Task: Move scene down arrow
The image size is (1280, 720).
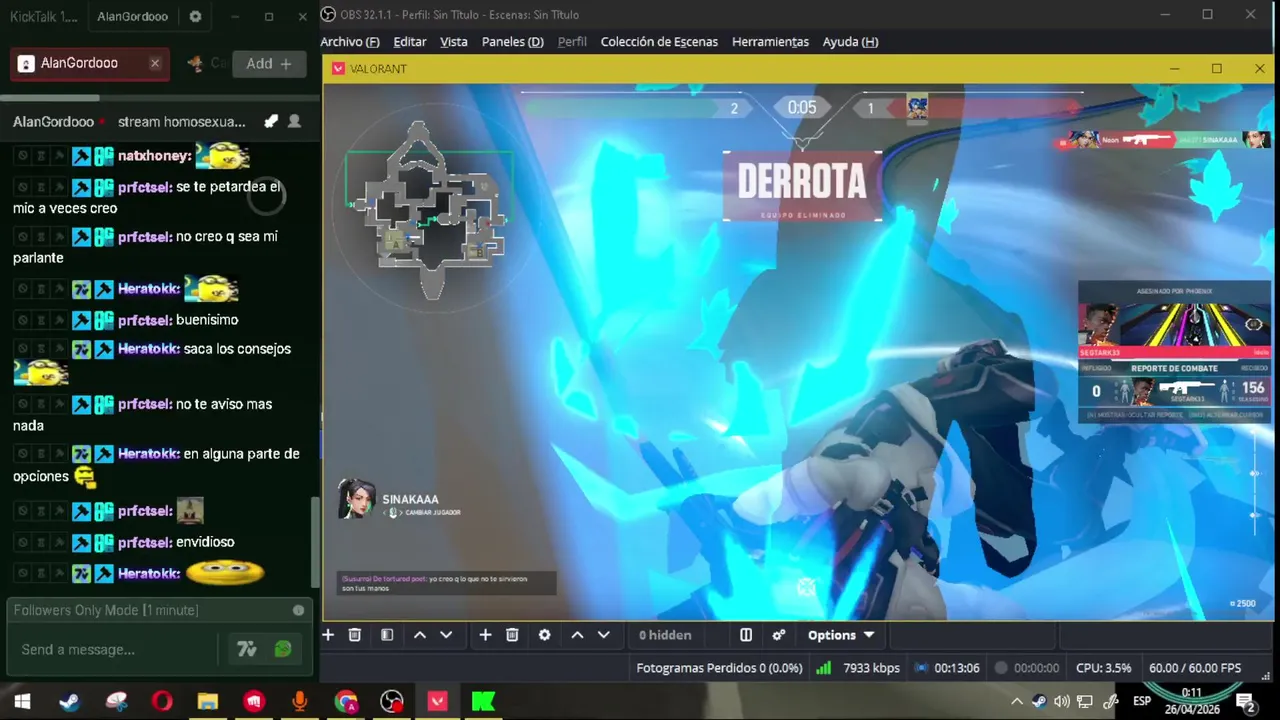Action: 446,635
